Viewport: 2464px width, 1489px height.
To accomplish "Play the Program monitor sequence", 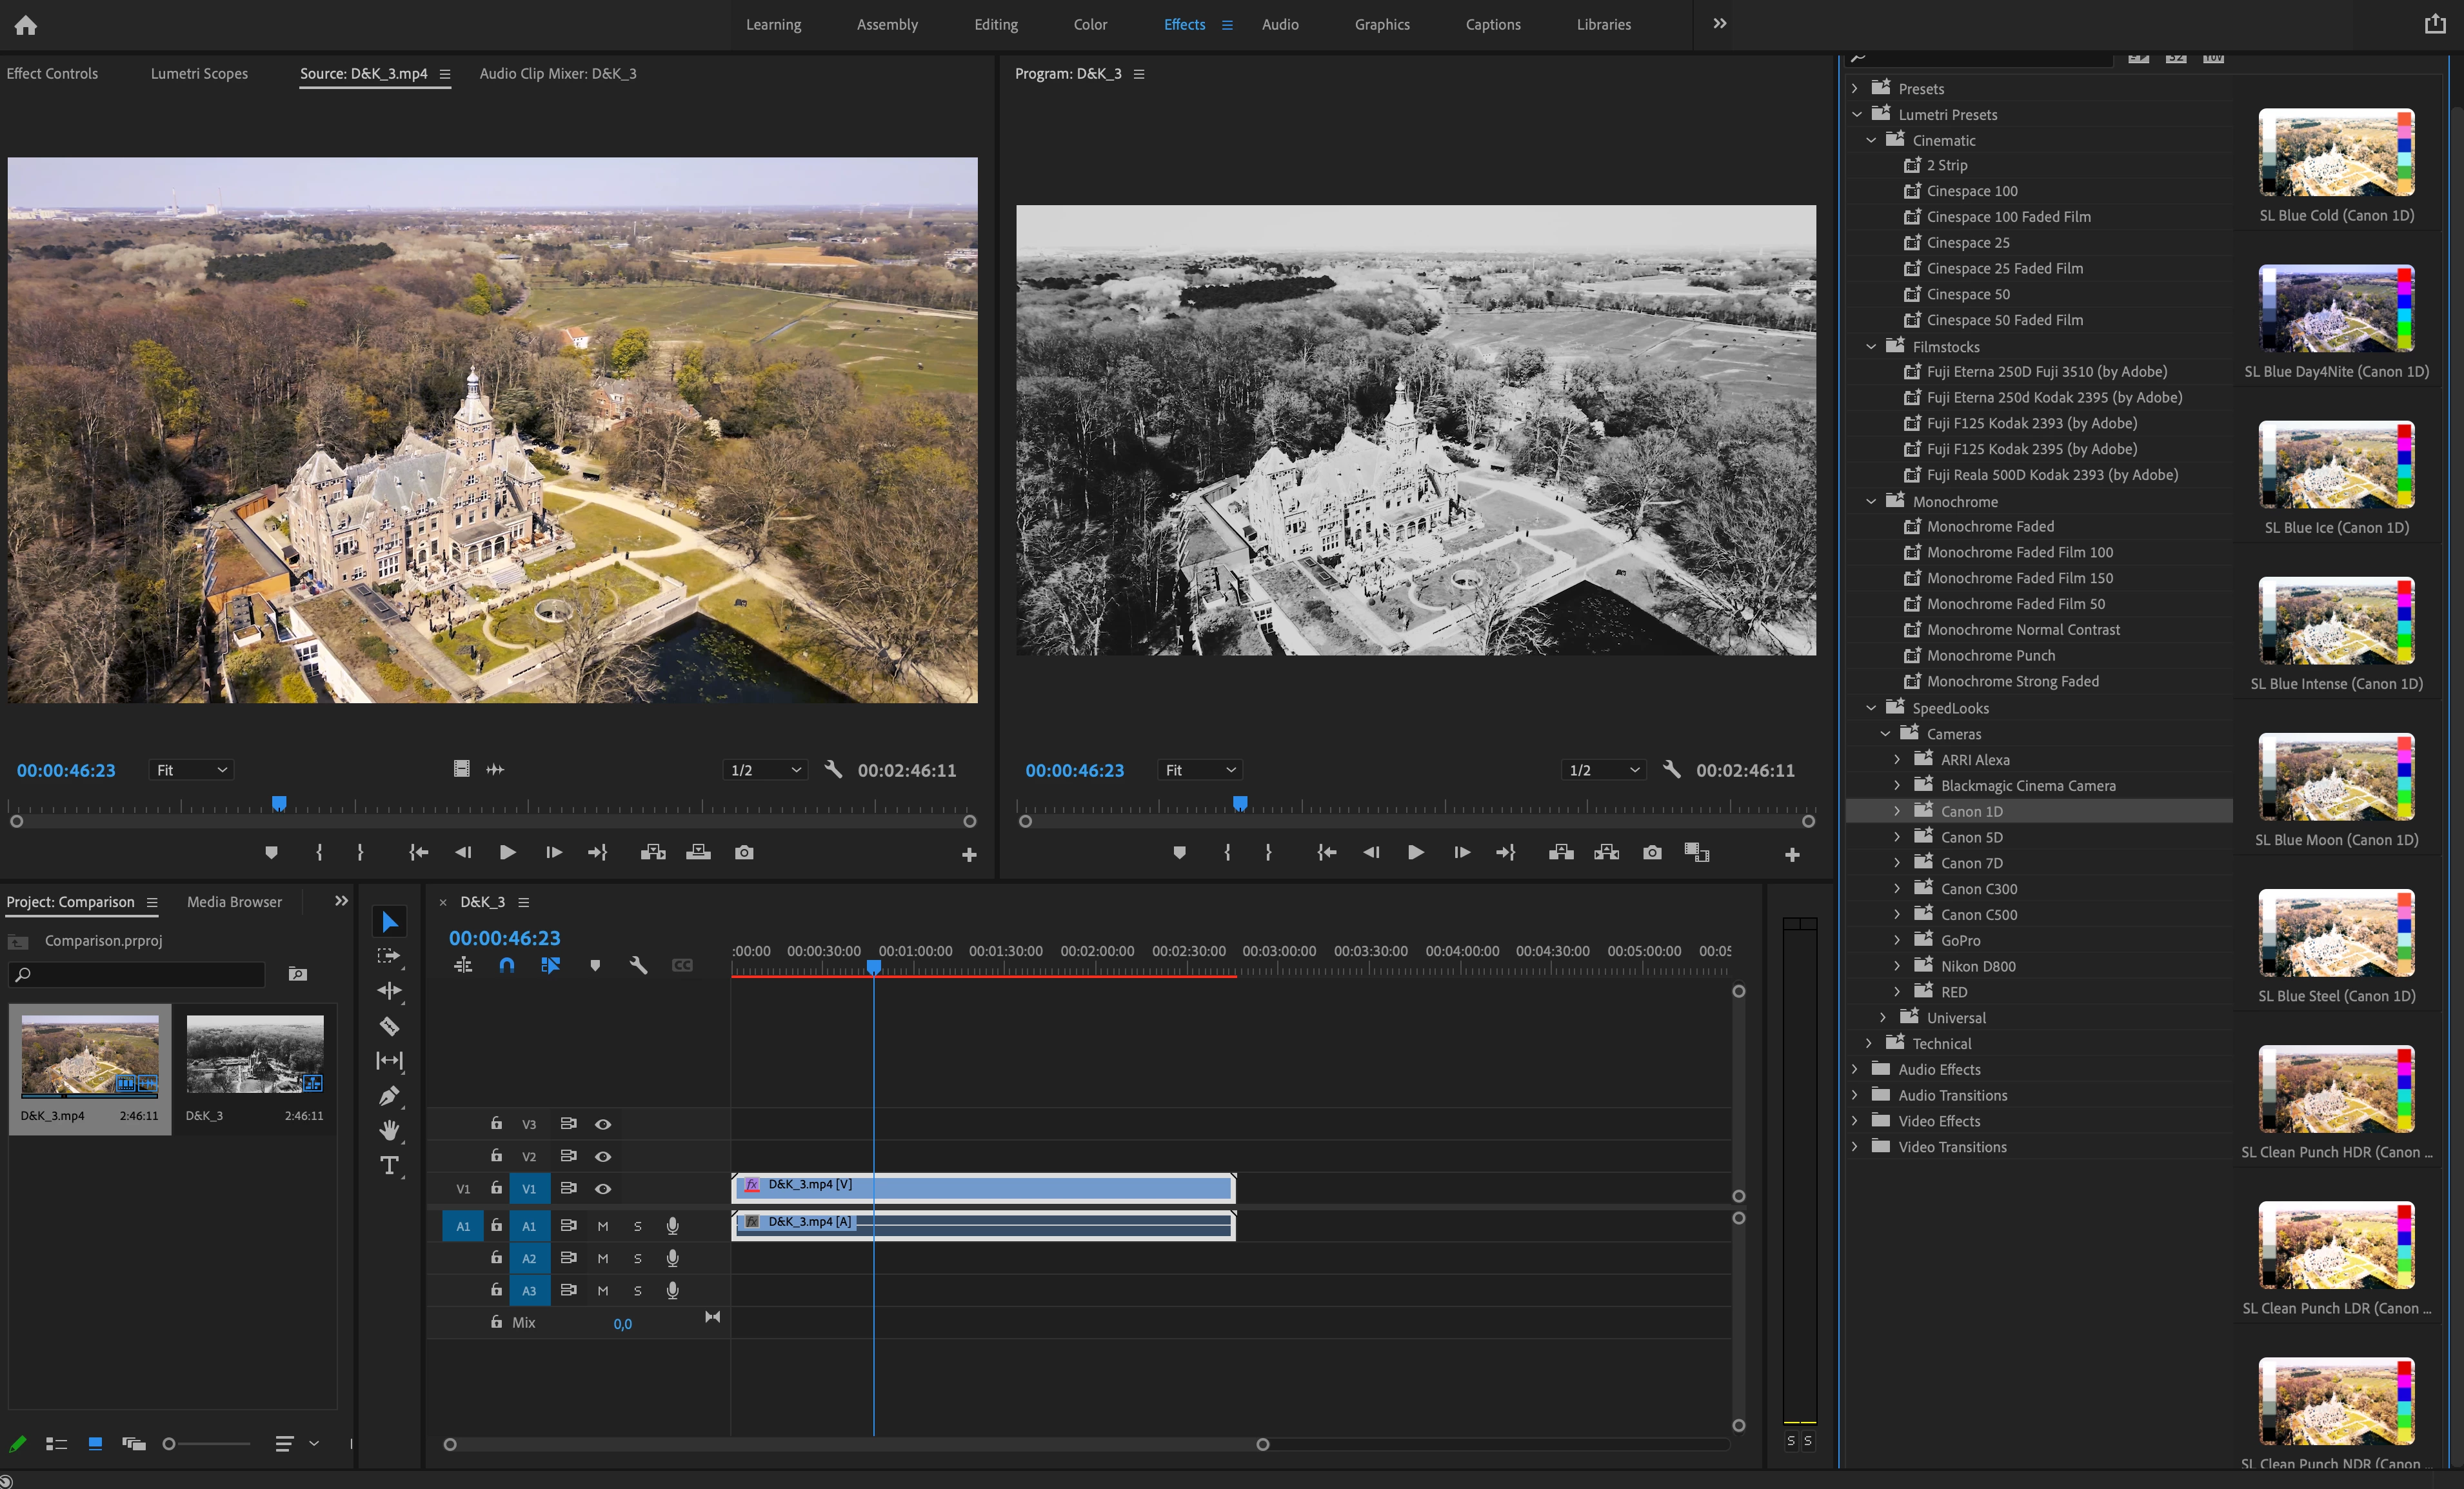I will [x=1415, y=852].
